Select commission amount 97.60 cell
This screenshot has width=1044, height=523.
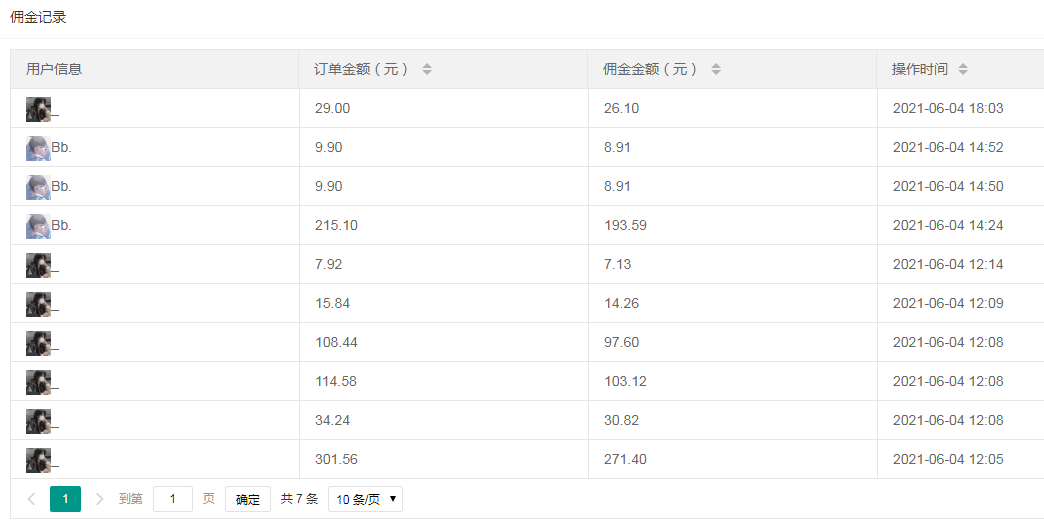(x=732, y=342)
